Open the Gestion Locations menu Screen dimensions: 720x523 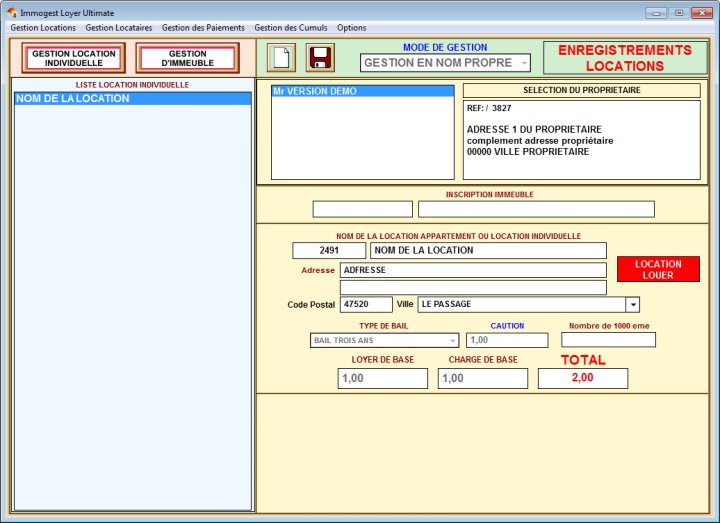[43, 28]
